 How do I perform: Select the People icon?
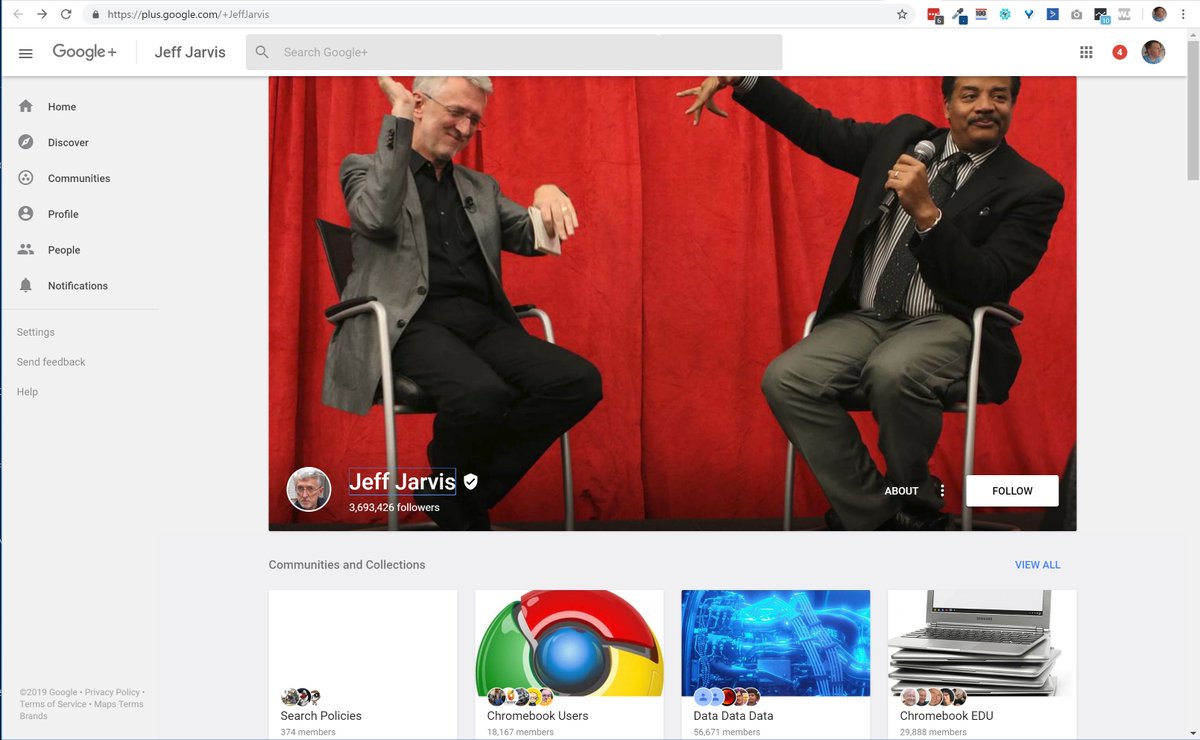pyautogui.click(x=26, y=249)
